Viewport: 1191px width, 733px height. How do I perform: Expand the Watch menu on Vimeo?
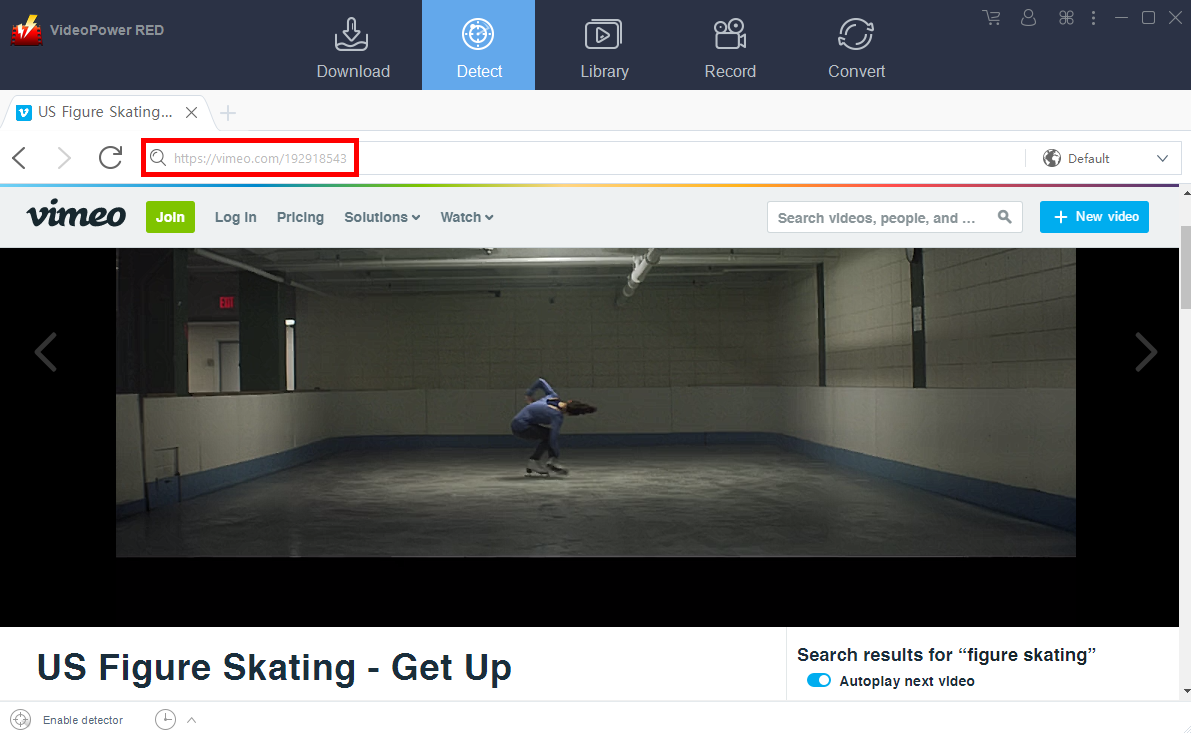[467, 217]
